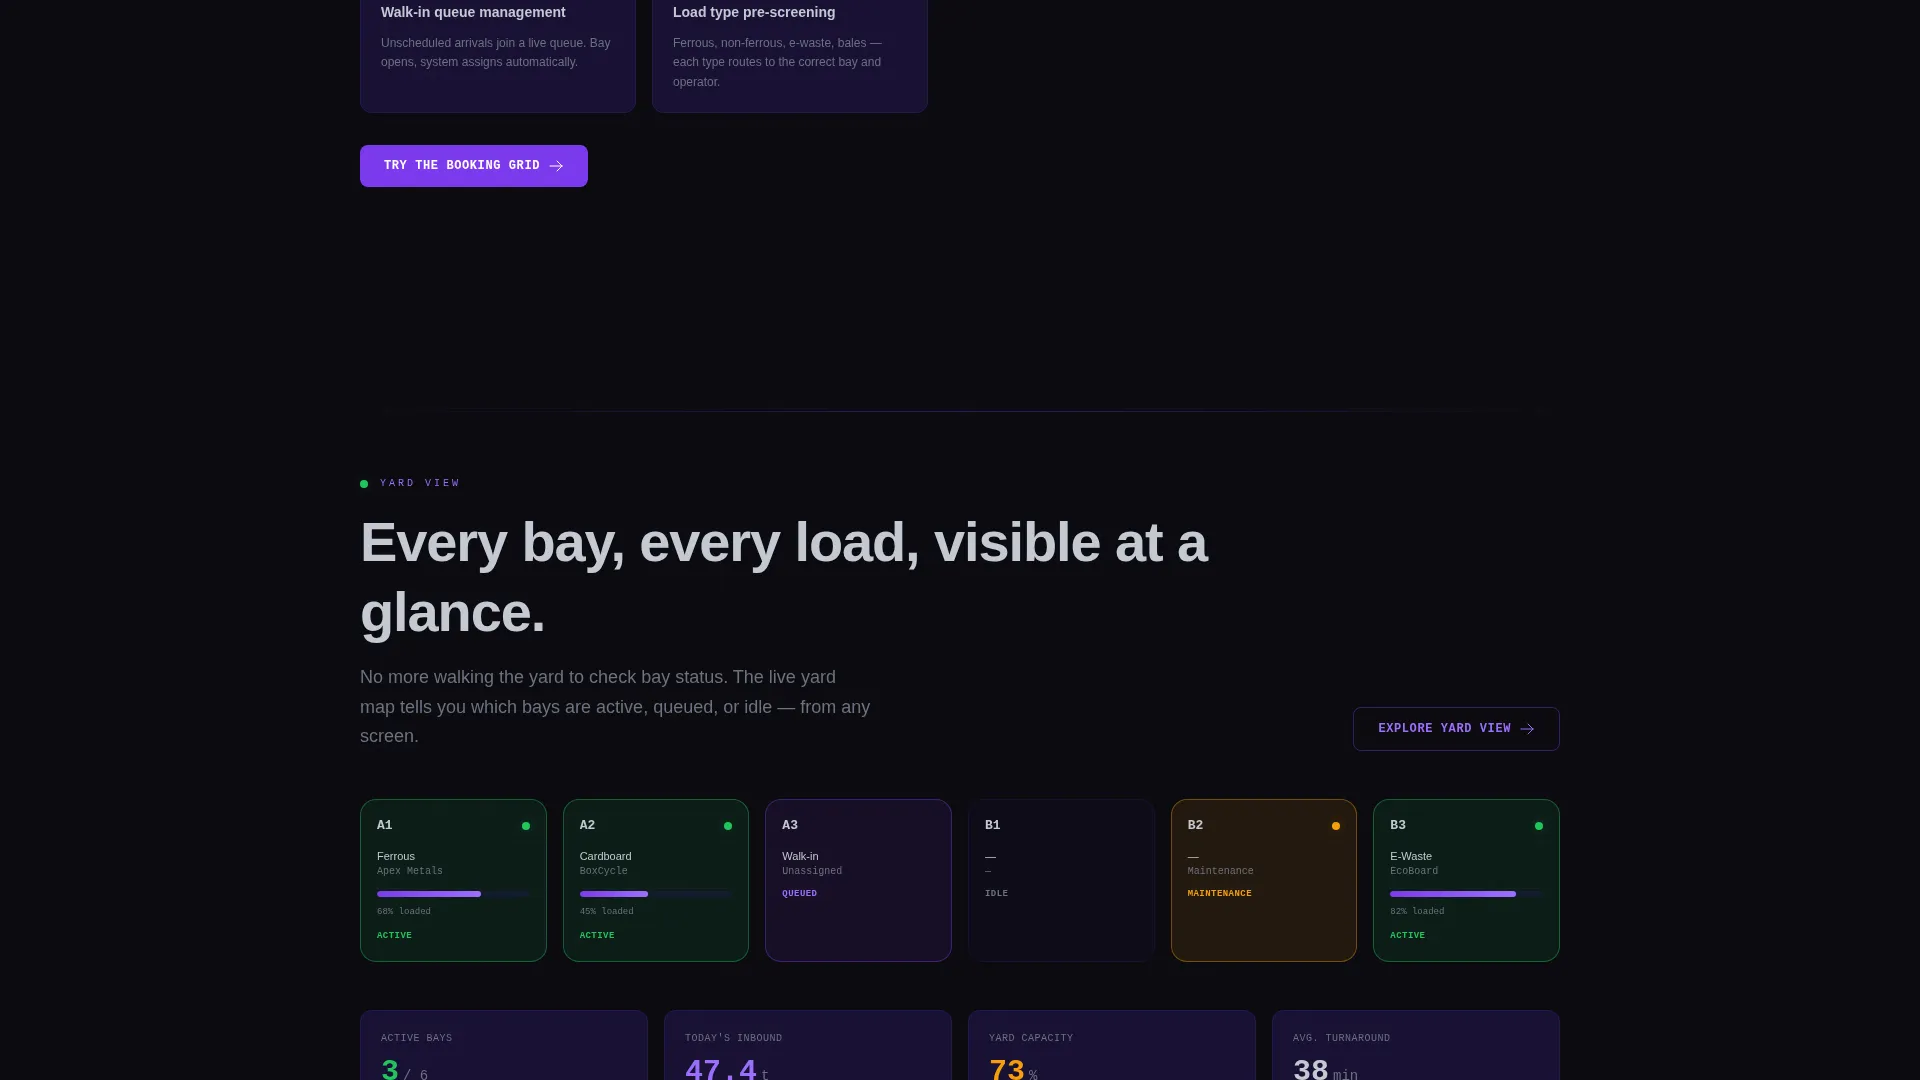Click the A2 45% loaded progress bar

(x=656, y=894)
